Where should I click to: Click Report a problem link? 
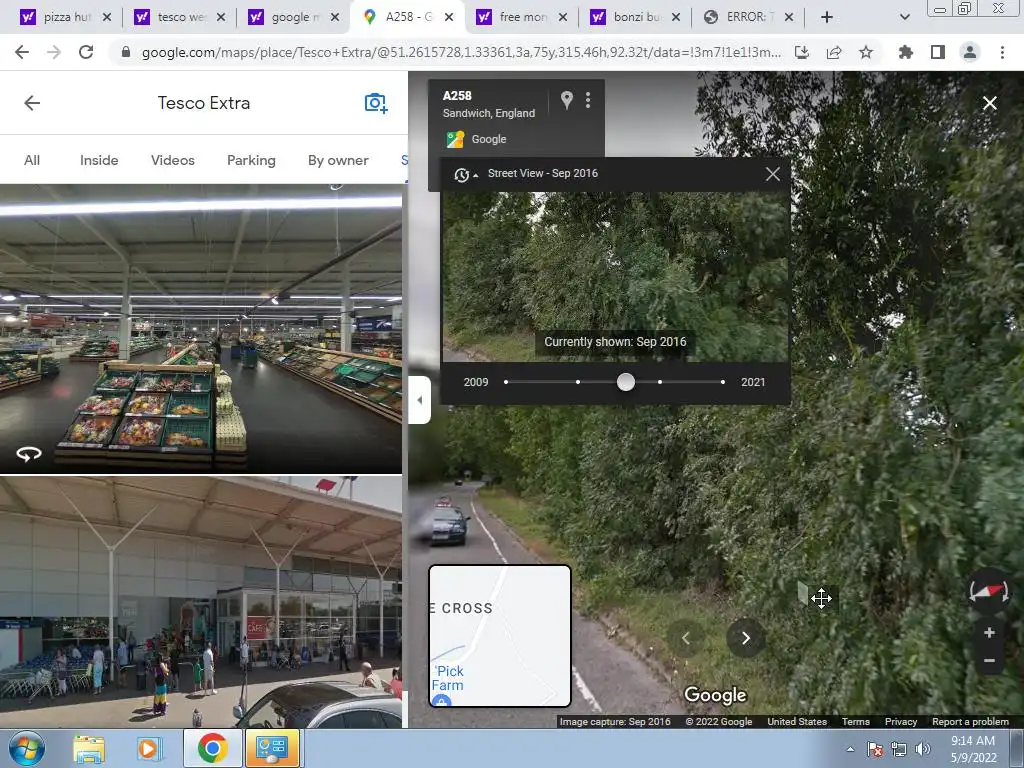pos(970,722)
